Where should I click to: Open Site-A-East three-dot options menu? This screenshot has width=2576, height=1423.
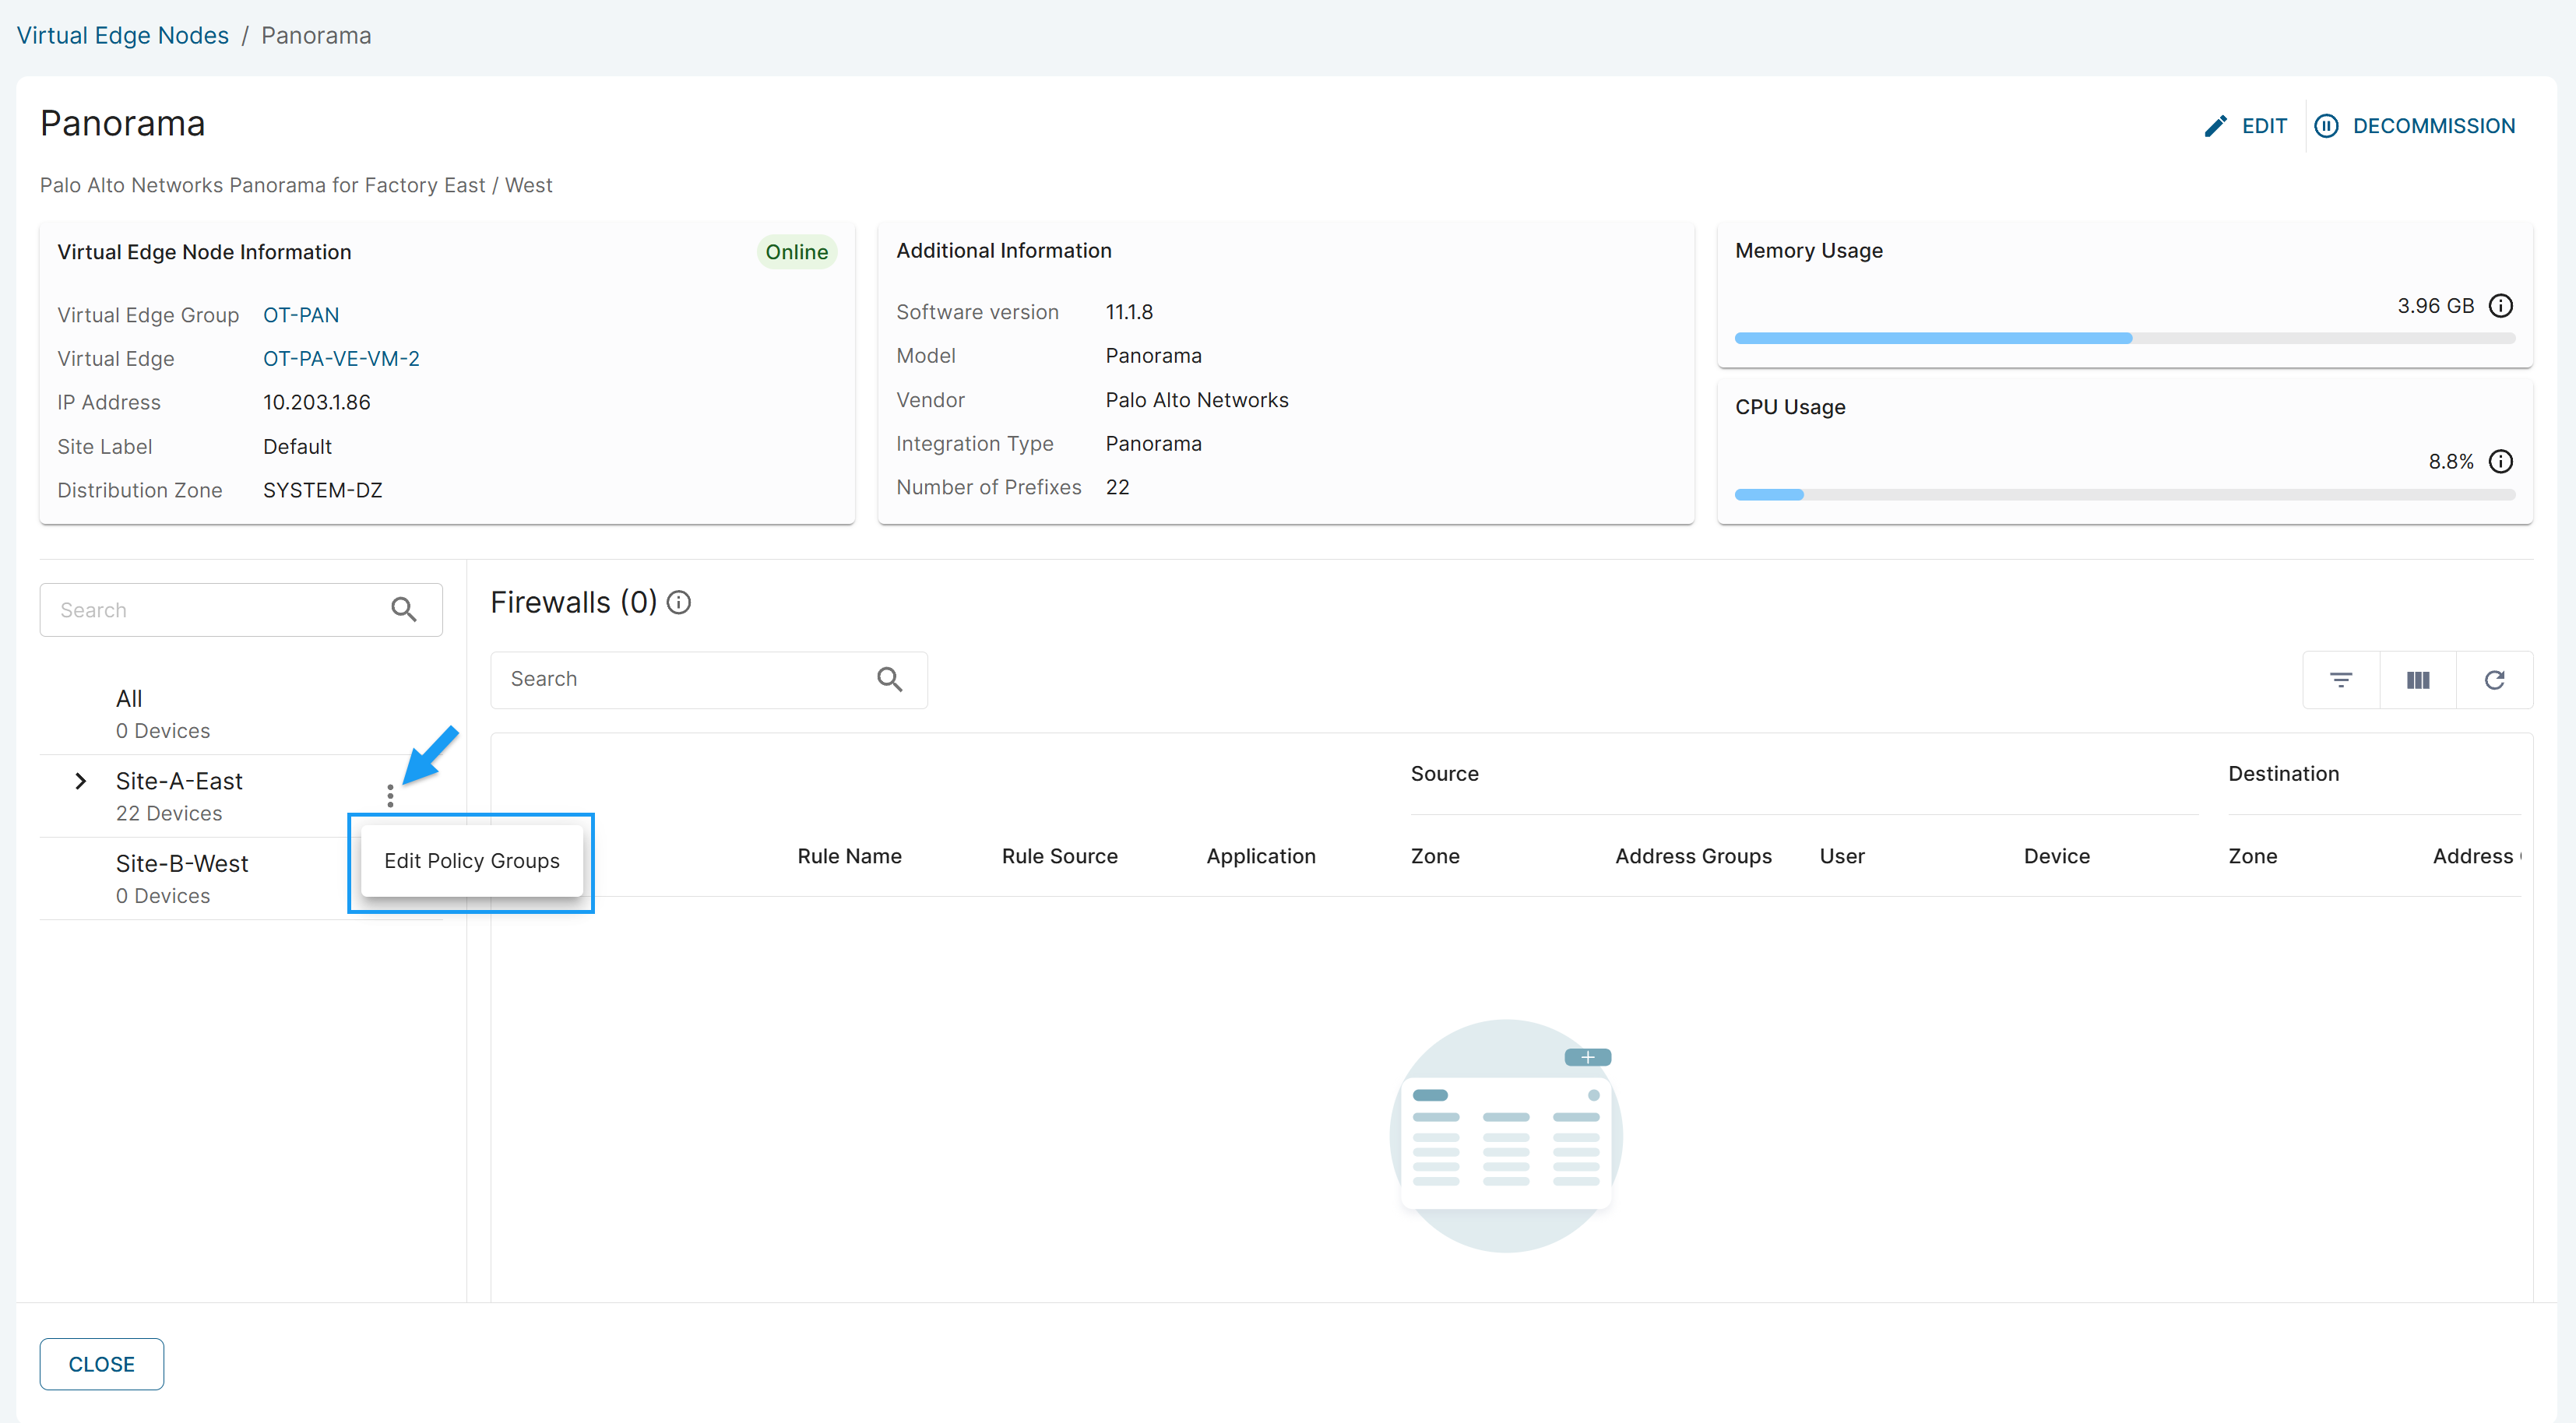(x=390, y=796)
